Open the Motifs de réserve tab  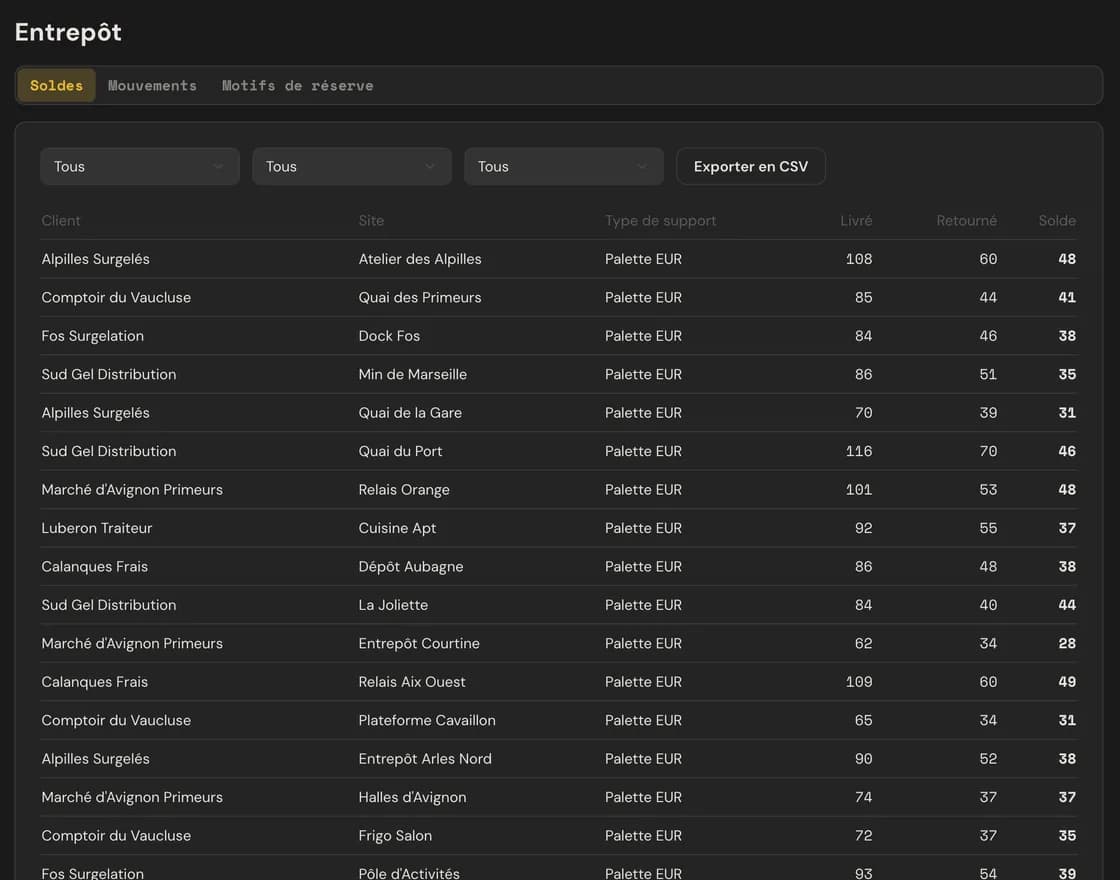[x=297, y=86]
